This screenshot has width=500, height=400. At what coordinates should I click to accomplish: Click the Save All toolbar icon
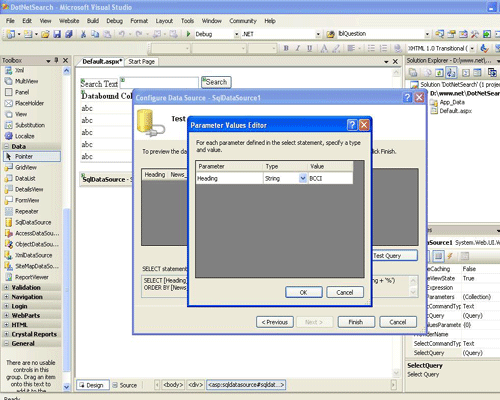tap(69, 34)
